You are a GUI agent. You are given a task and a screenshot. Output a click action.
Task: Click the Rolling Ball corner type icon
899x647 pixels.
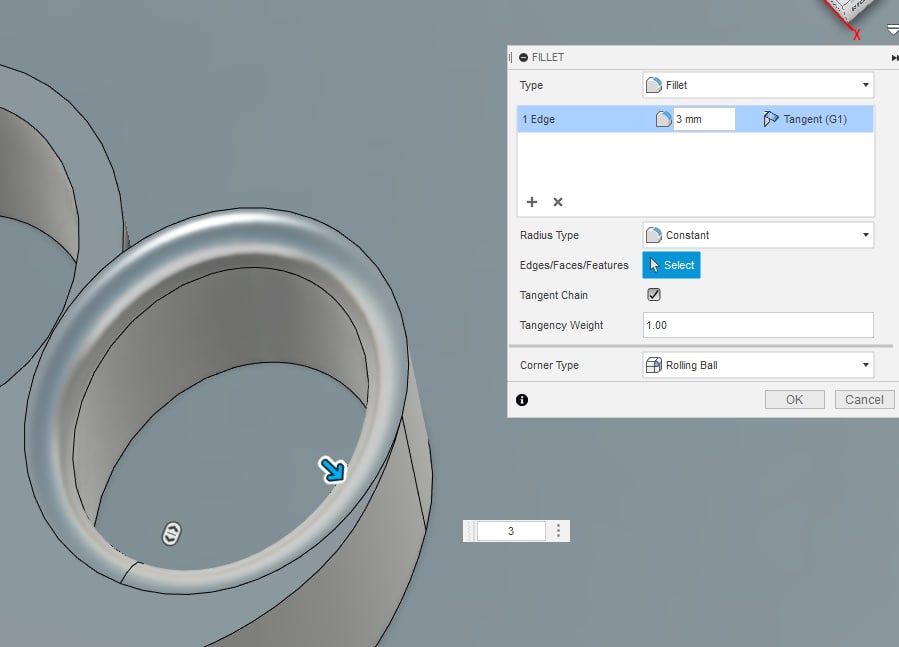point(654,365)
